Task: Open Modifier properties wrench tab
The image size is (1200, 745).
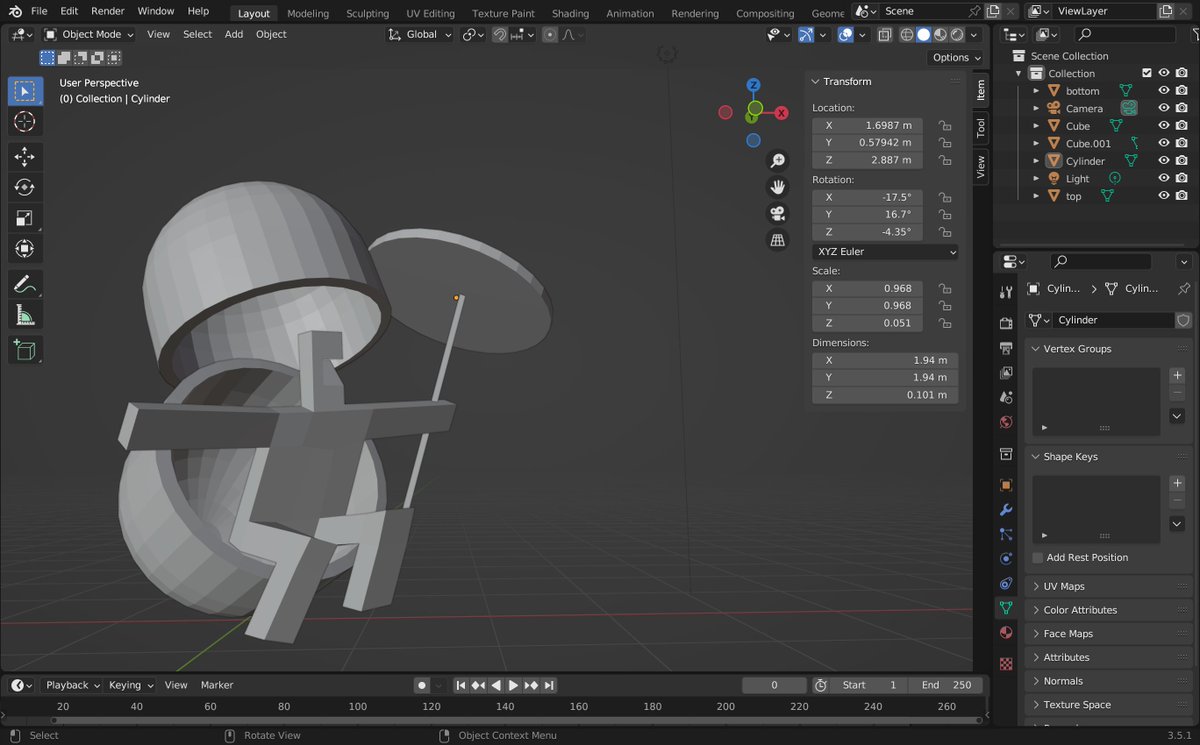Action: click(x=1006, y=510)
